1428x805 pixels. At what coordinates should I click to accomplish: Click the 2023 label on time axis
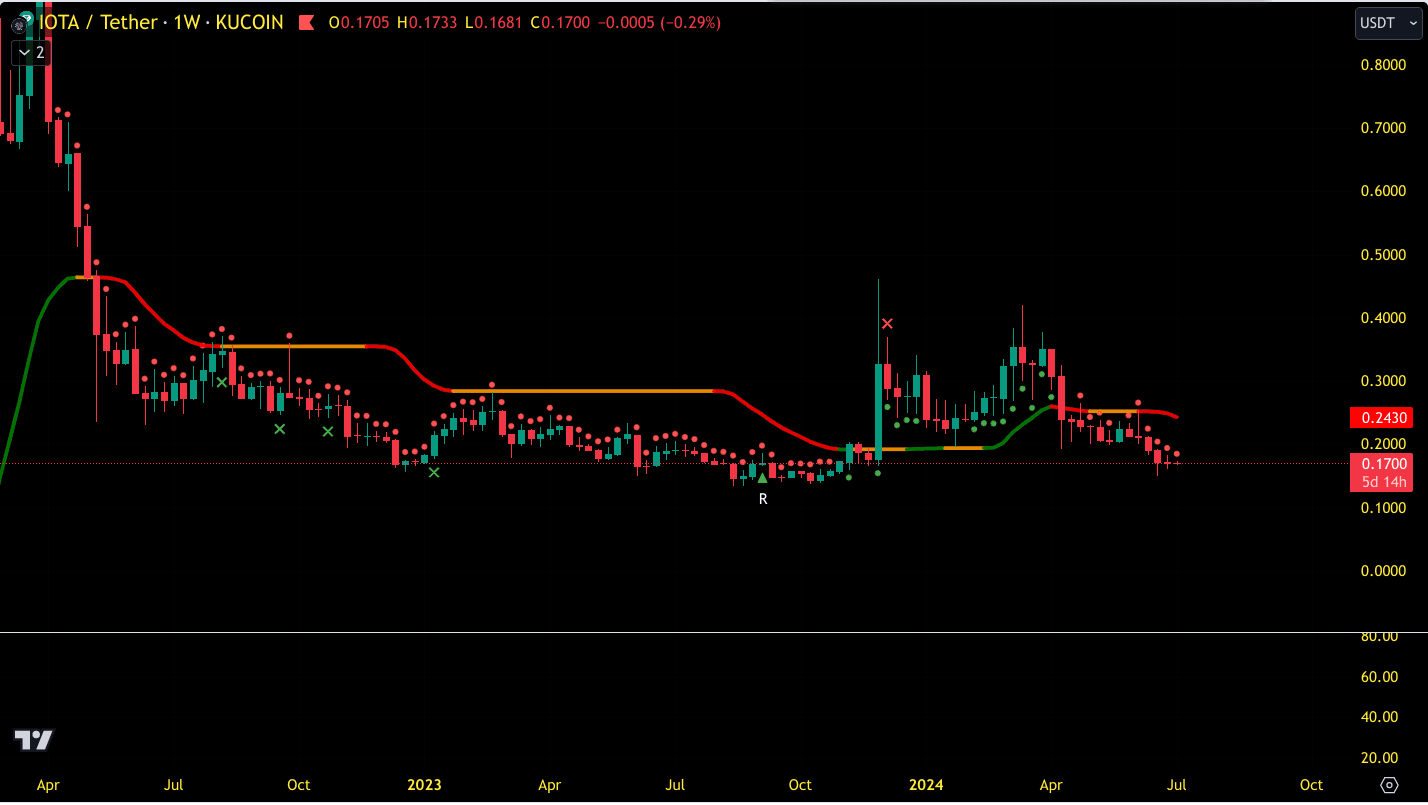pyautogui.click(x=424, y=785)
